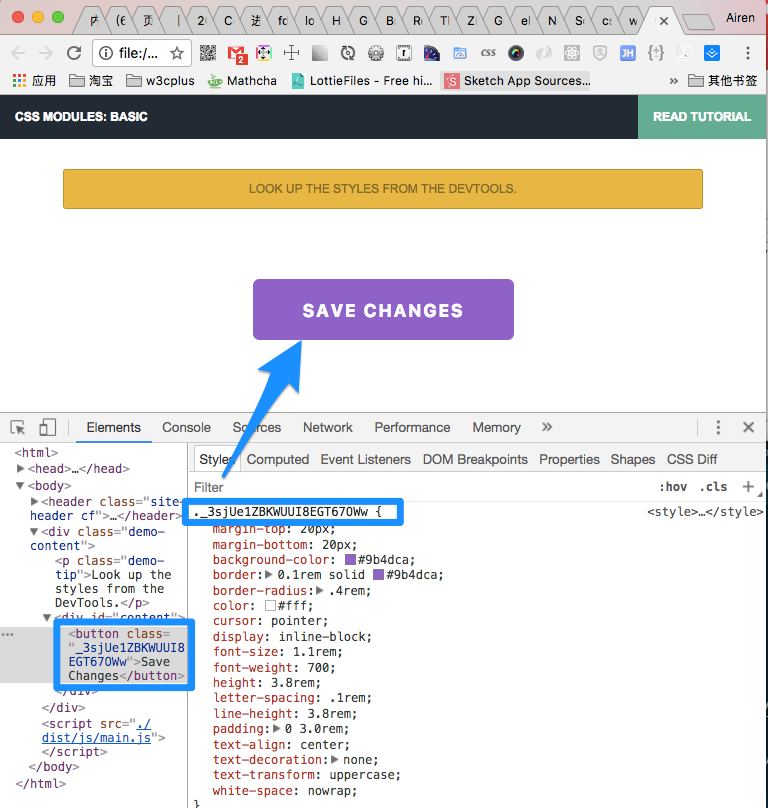The width and height of the screenshot is (768, 808).
Task: Show more DevTools tabs
Action: tap(547, 427)
